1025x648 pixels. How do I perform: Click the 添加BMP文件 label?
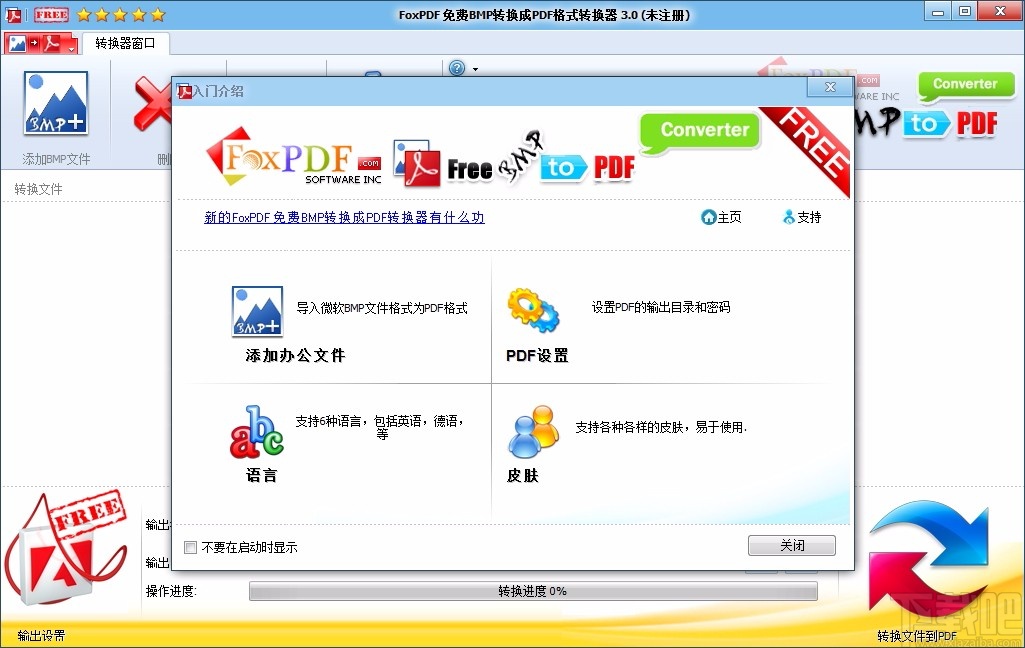56,159
